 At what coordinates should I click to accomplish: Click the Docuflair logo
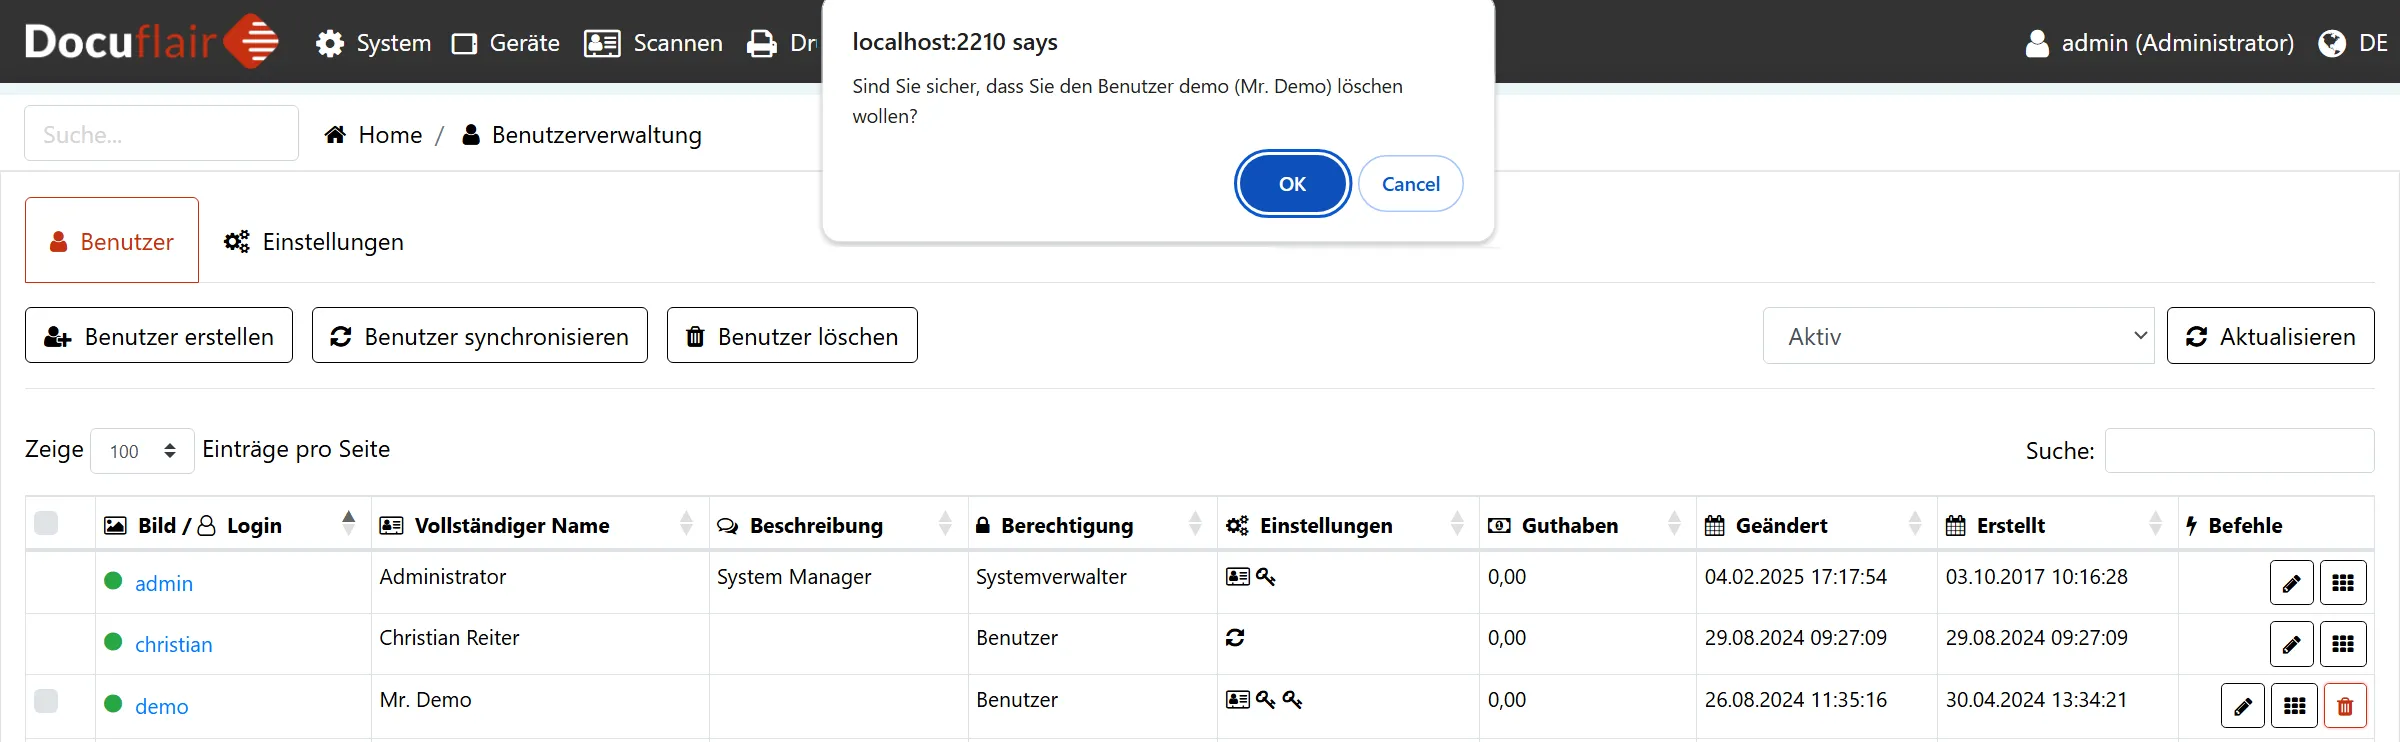point(151,42)
